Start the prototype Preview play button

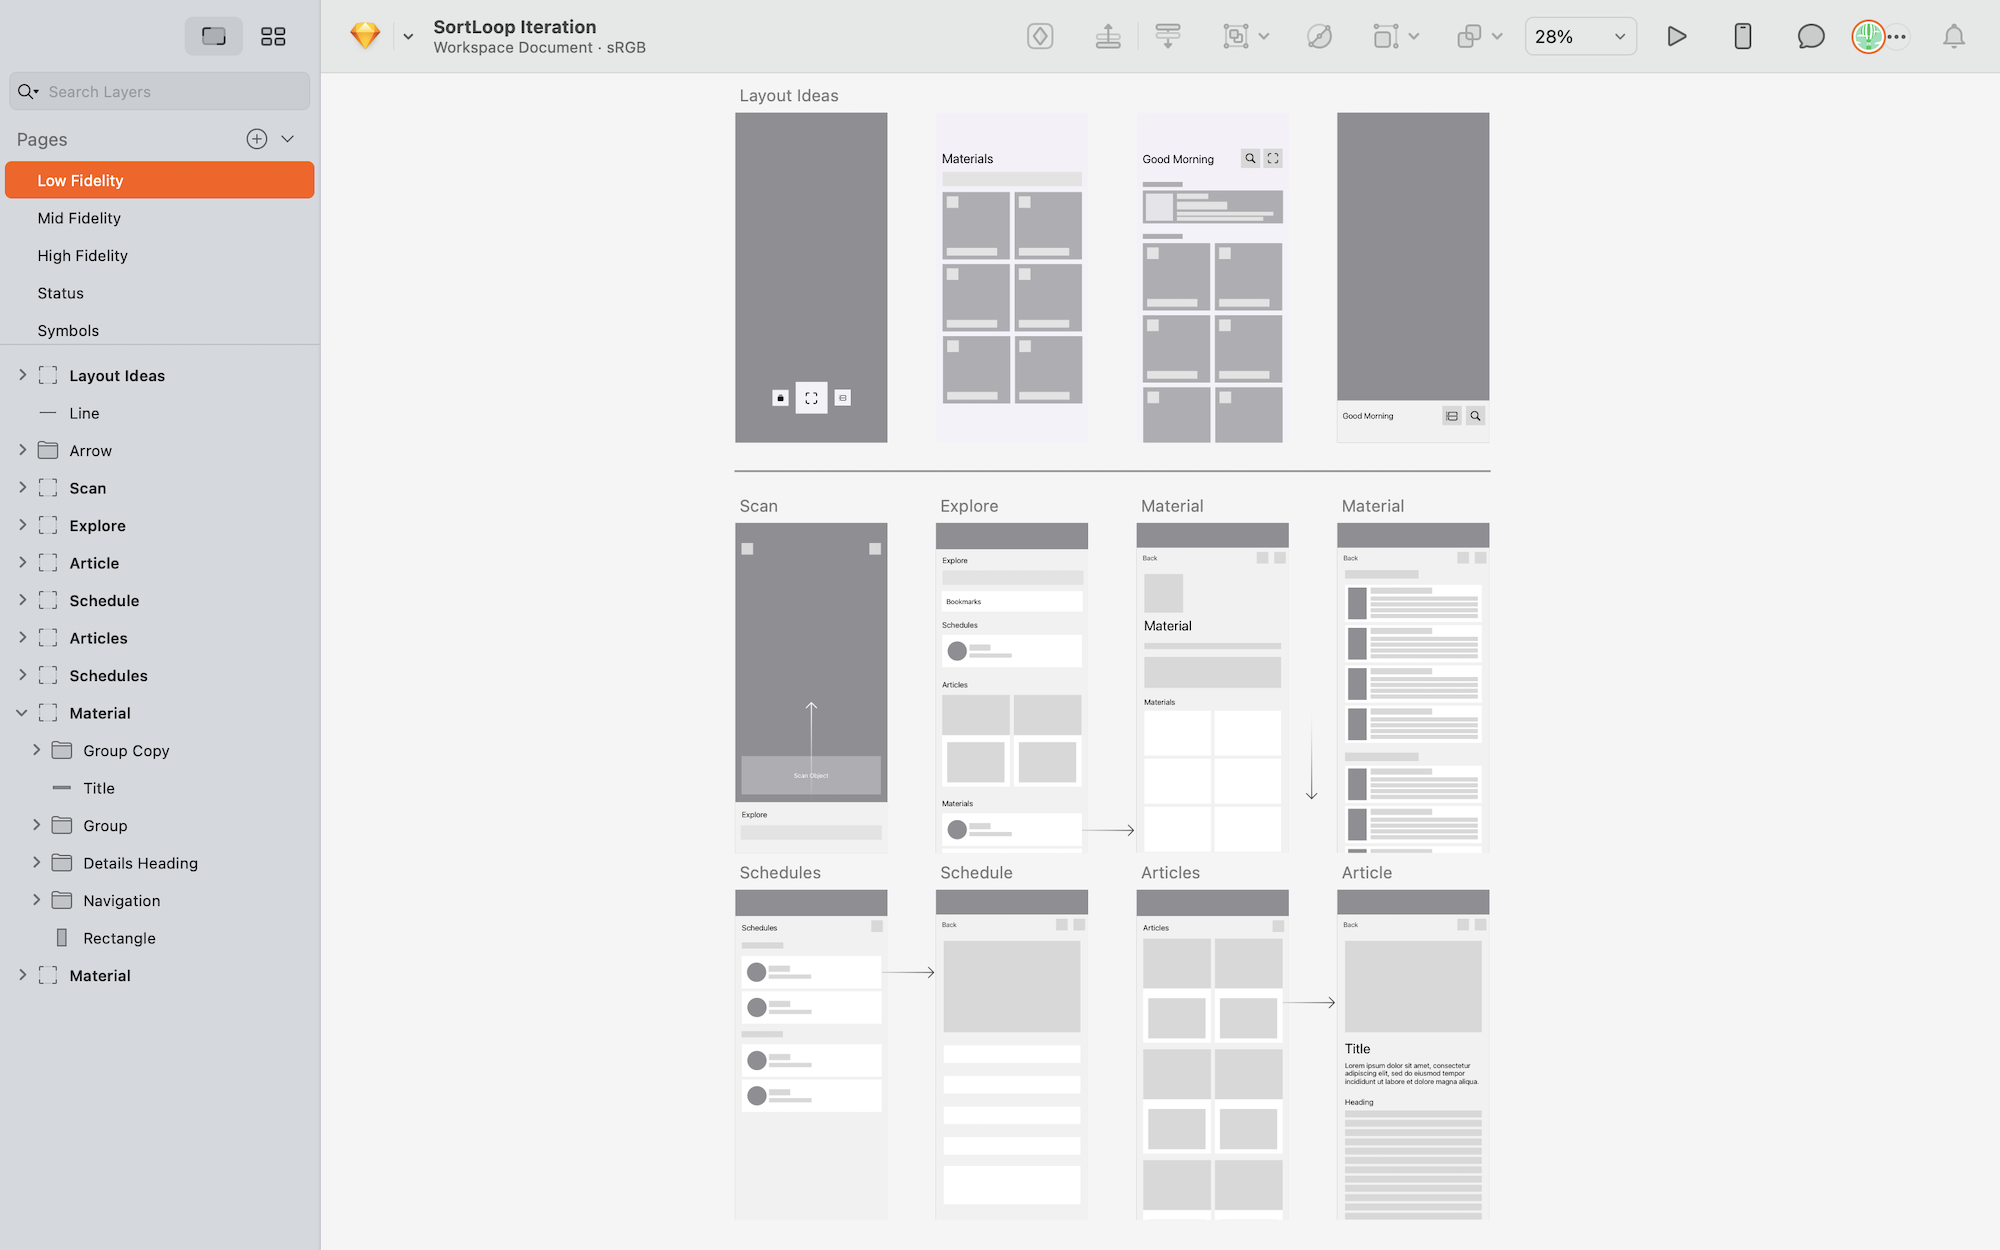point(1677,37)
